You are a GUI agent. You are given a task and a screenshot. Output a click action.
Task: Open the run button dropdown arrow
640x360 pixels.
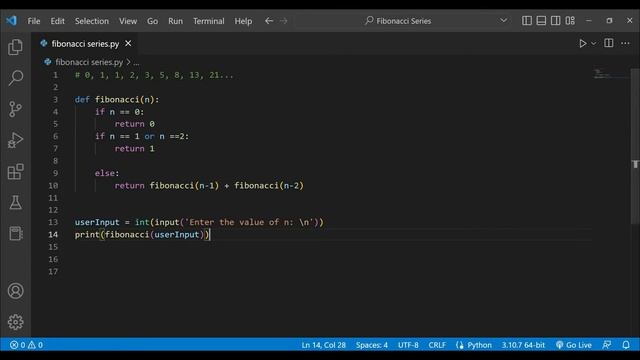coord(593,43)
